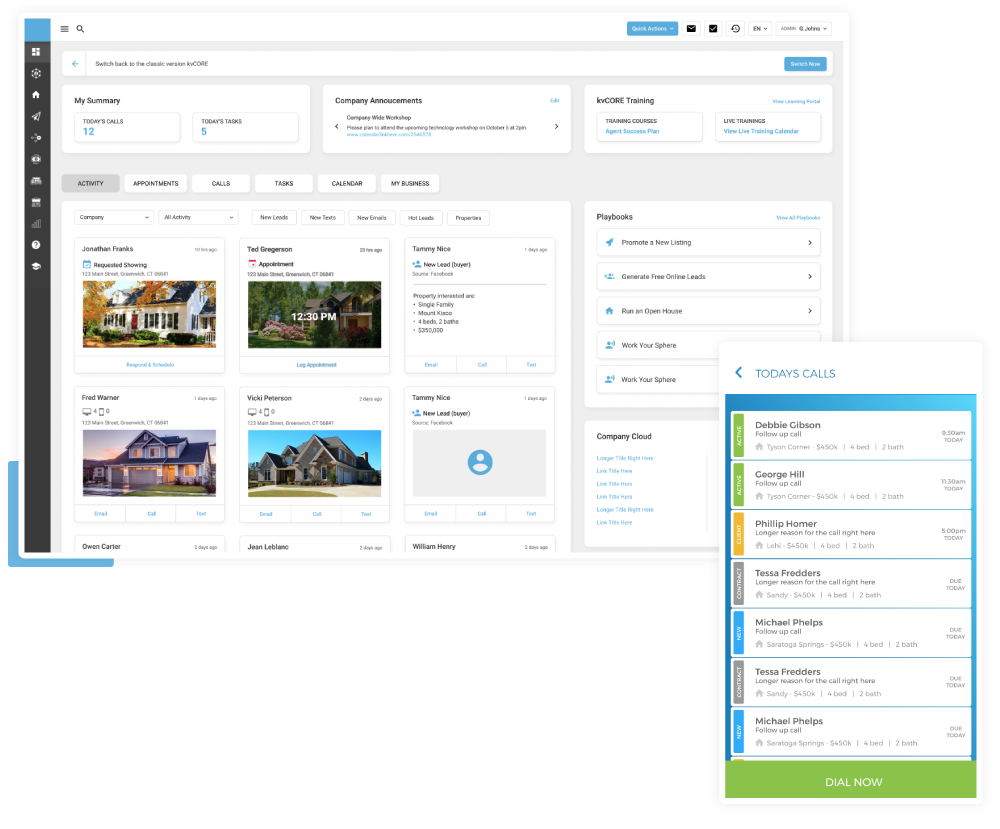
Task: Show previous company announcement
Action: (x=337, y=126)
